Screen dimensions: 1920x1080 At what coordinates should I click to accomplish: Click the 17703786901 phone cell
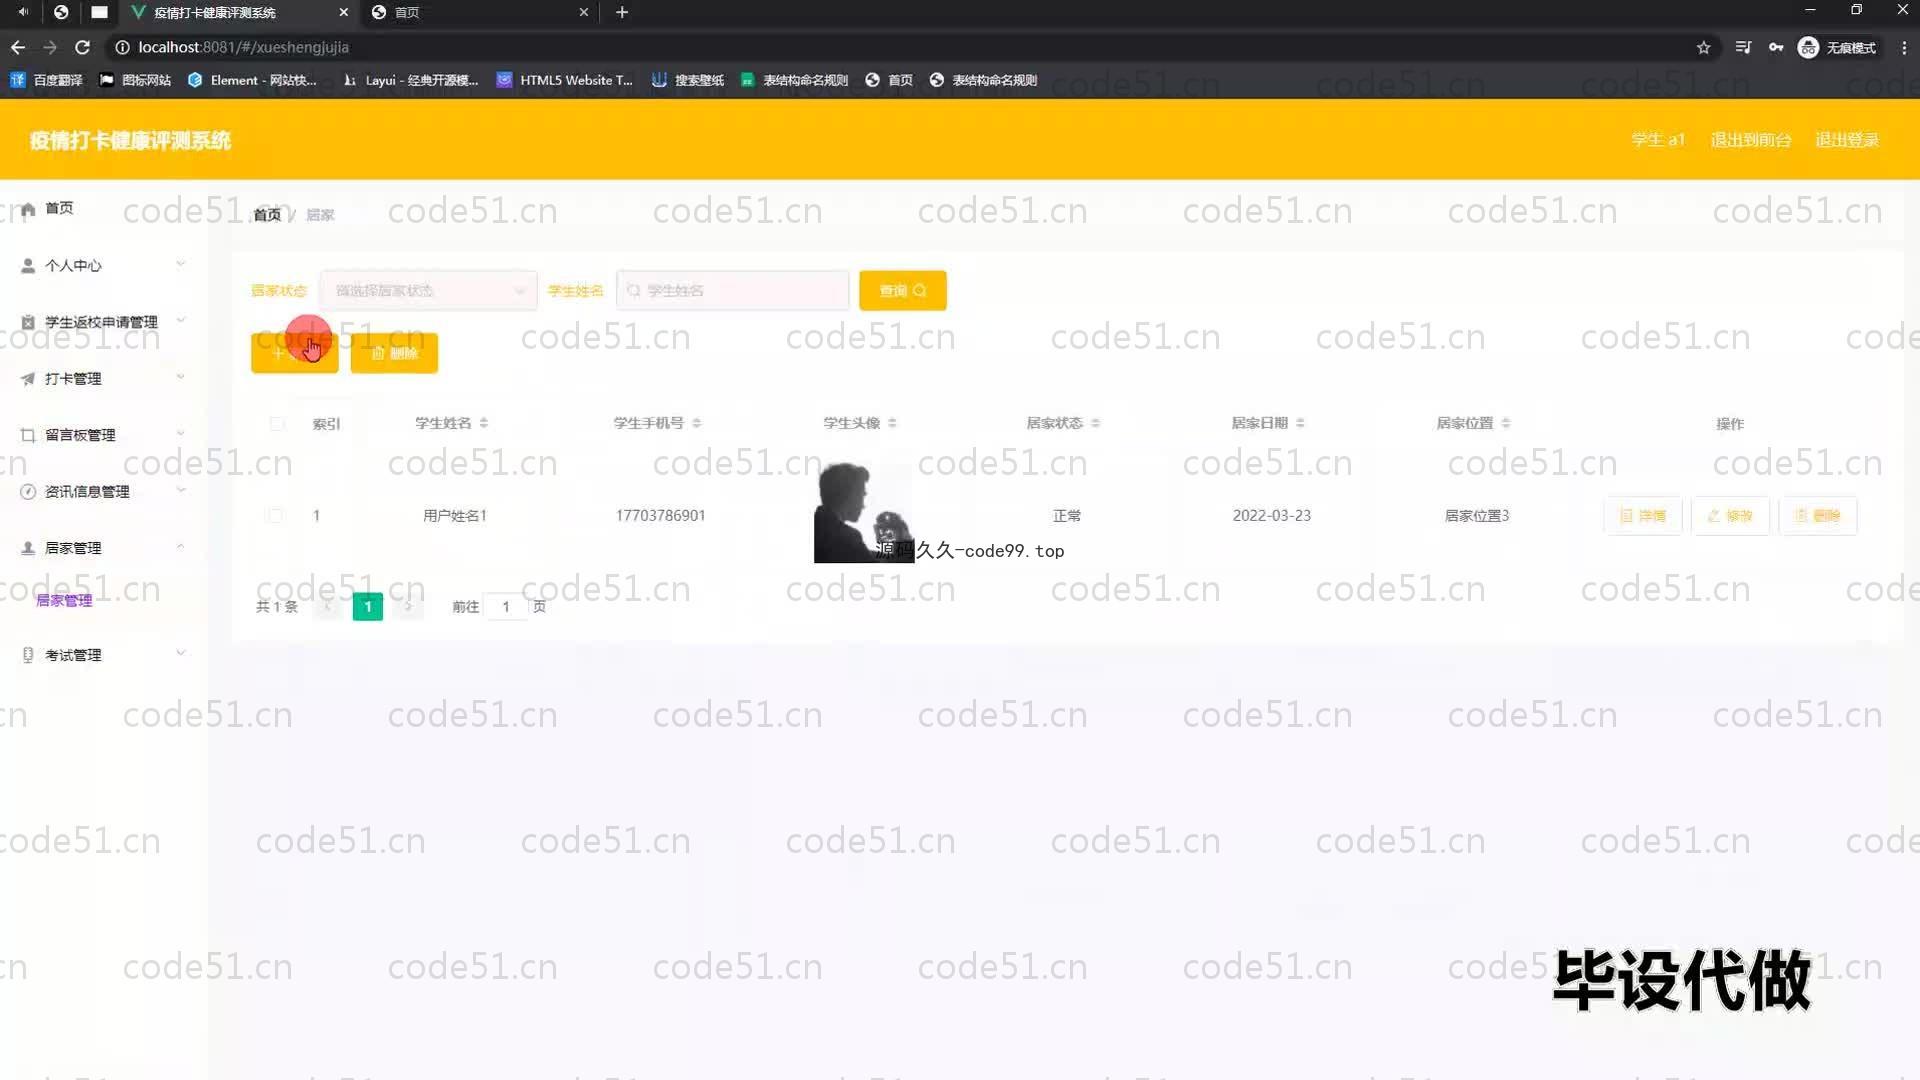660,516
